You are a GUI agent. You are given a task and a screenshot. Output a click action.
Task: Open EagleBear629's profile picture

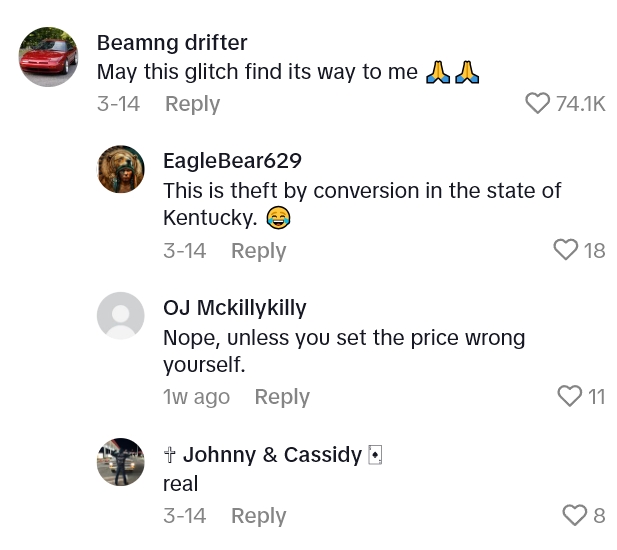click(x=121, y=169)
